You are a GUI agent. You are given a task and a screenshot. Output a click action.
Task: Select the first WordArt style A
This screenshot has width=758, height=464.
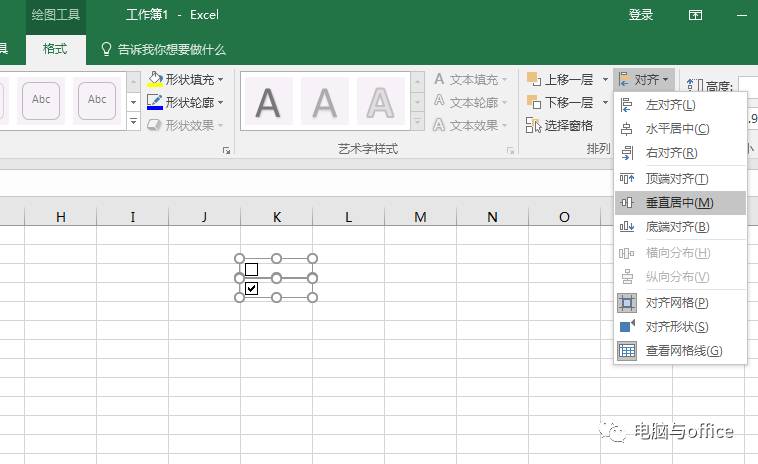click(x=268, y=102)
